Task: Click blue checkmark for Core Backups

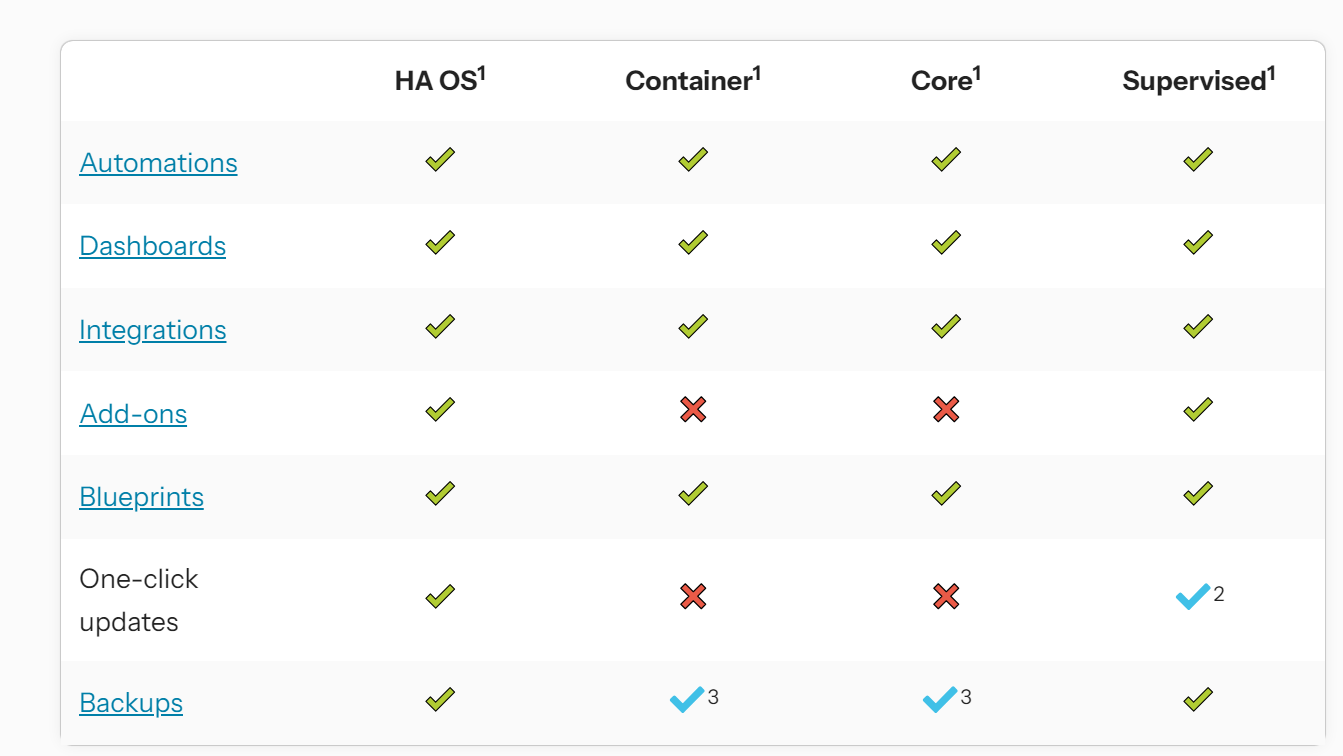Action: [940, 700]
